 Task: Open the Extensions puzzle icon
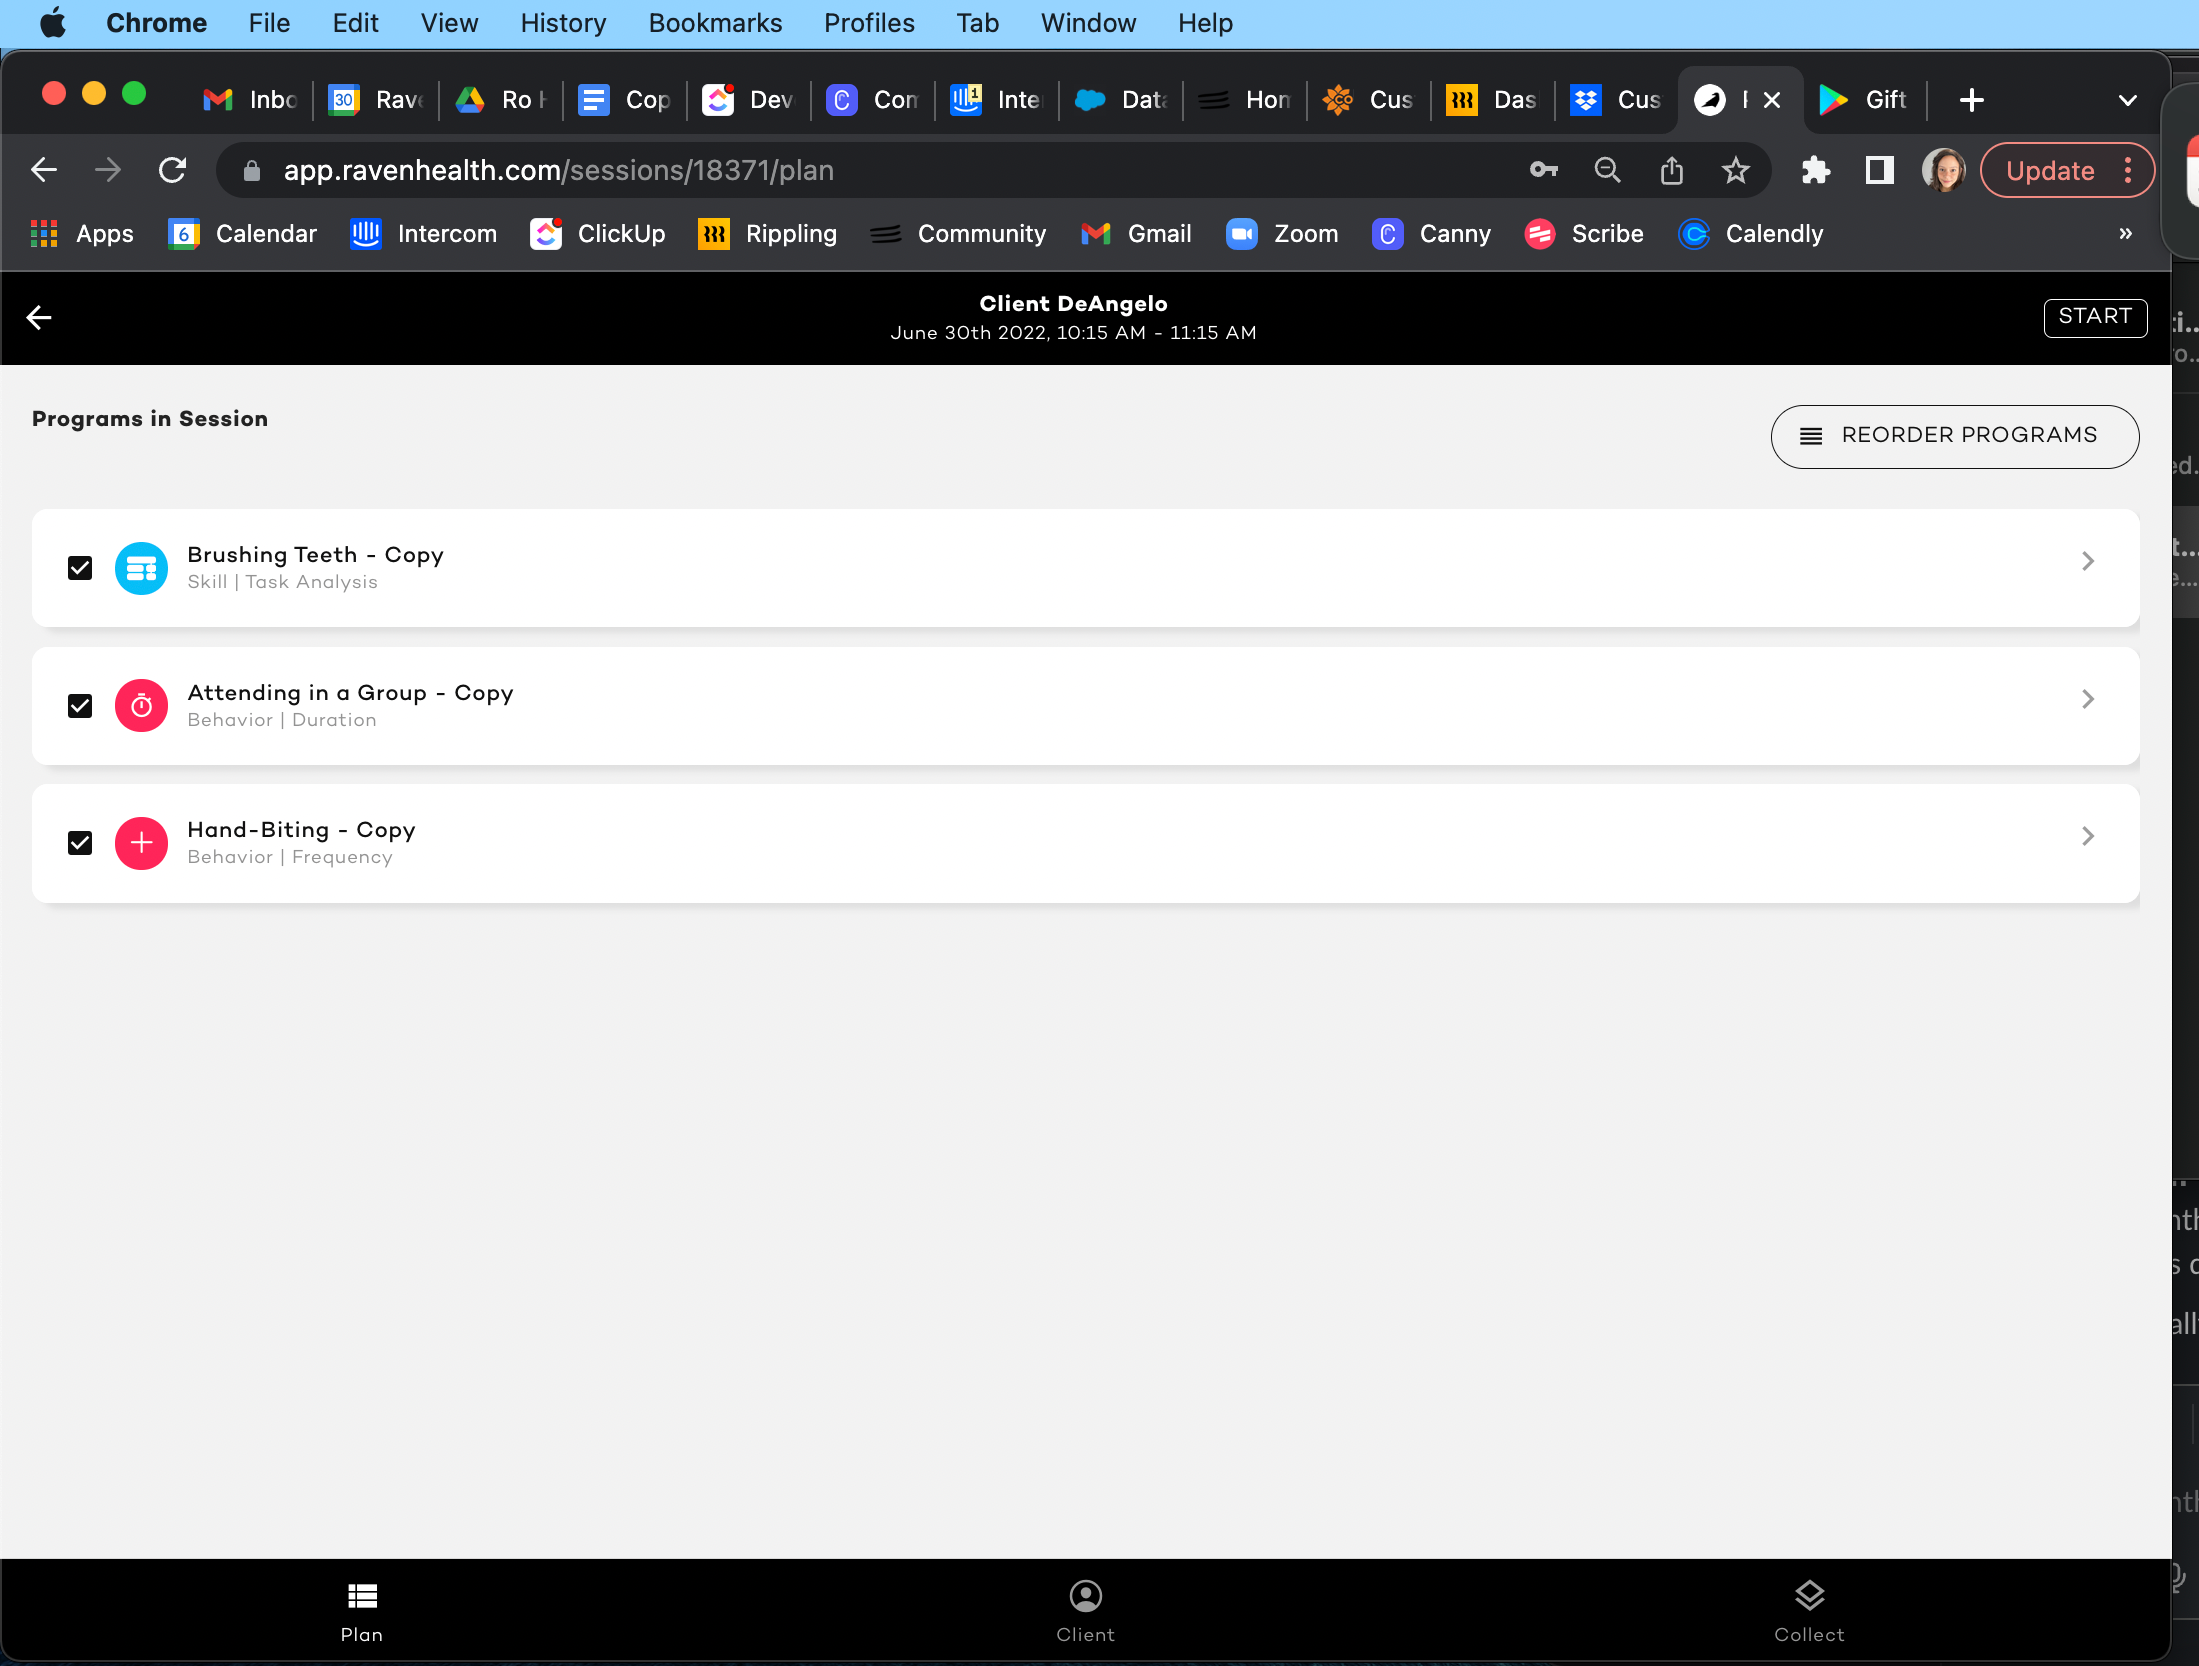(x=1816, y=170)
